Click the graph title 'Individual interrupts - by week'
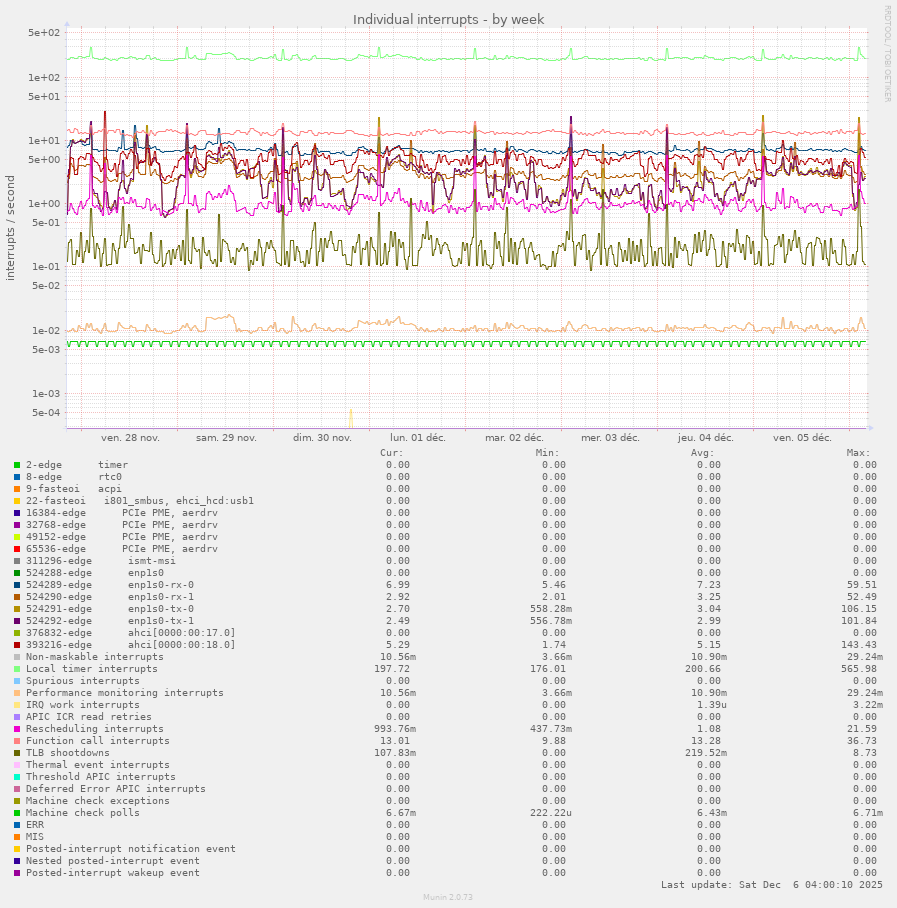 448,19
